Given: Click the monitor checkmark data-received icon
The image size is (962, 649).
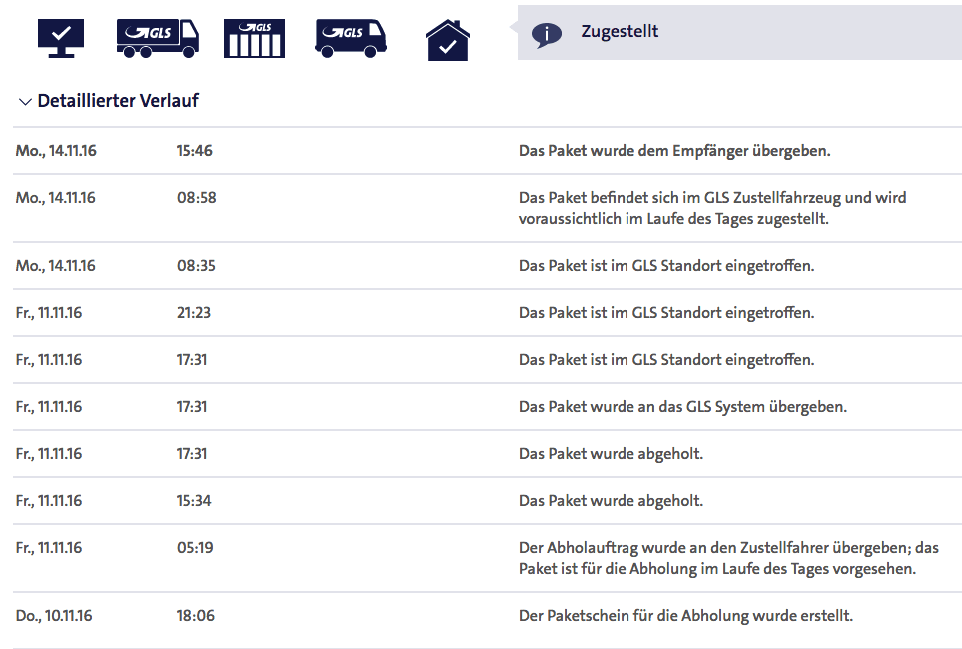Looking at the screenshot, I should point(61,38).
